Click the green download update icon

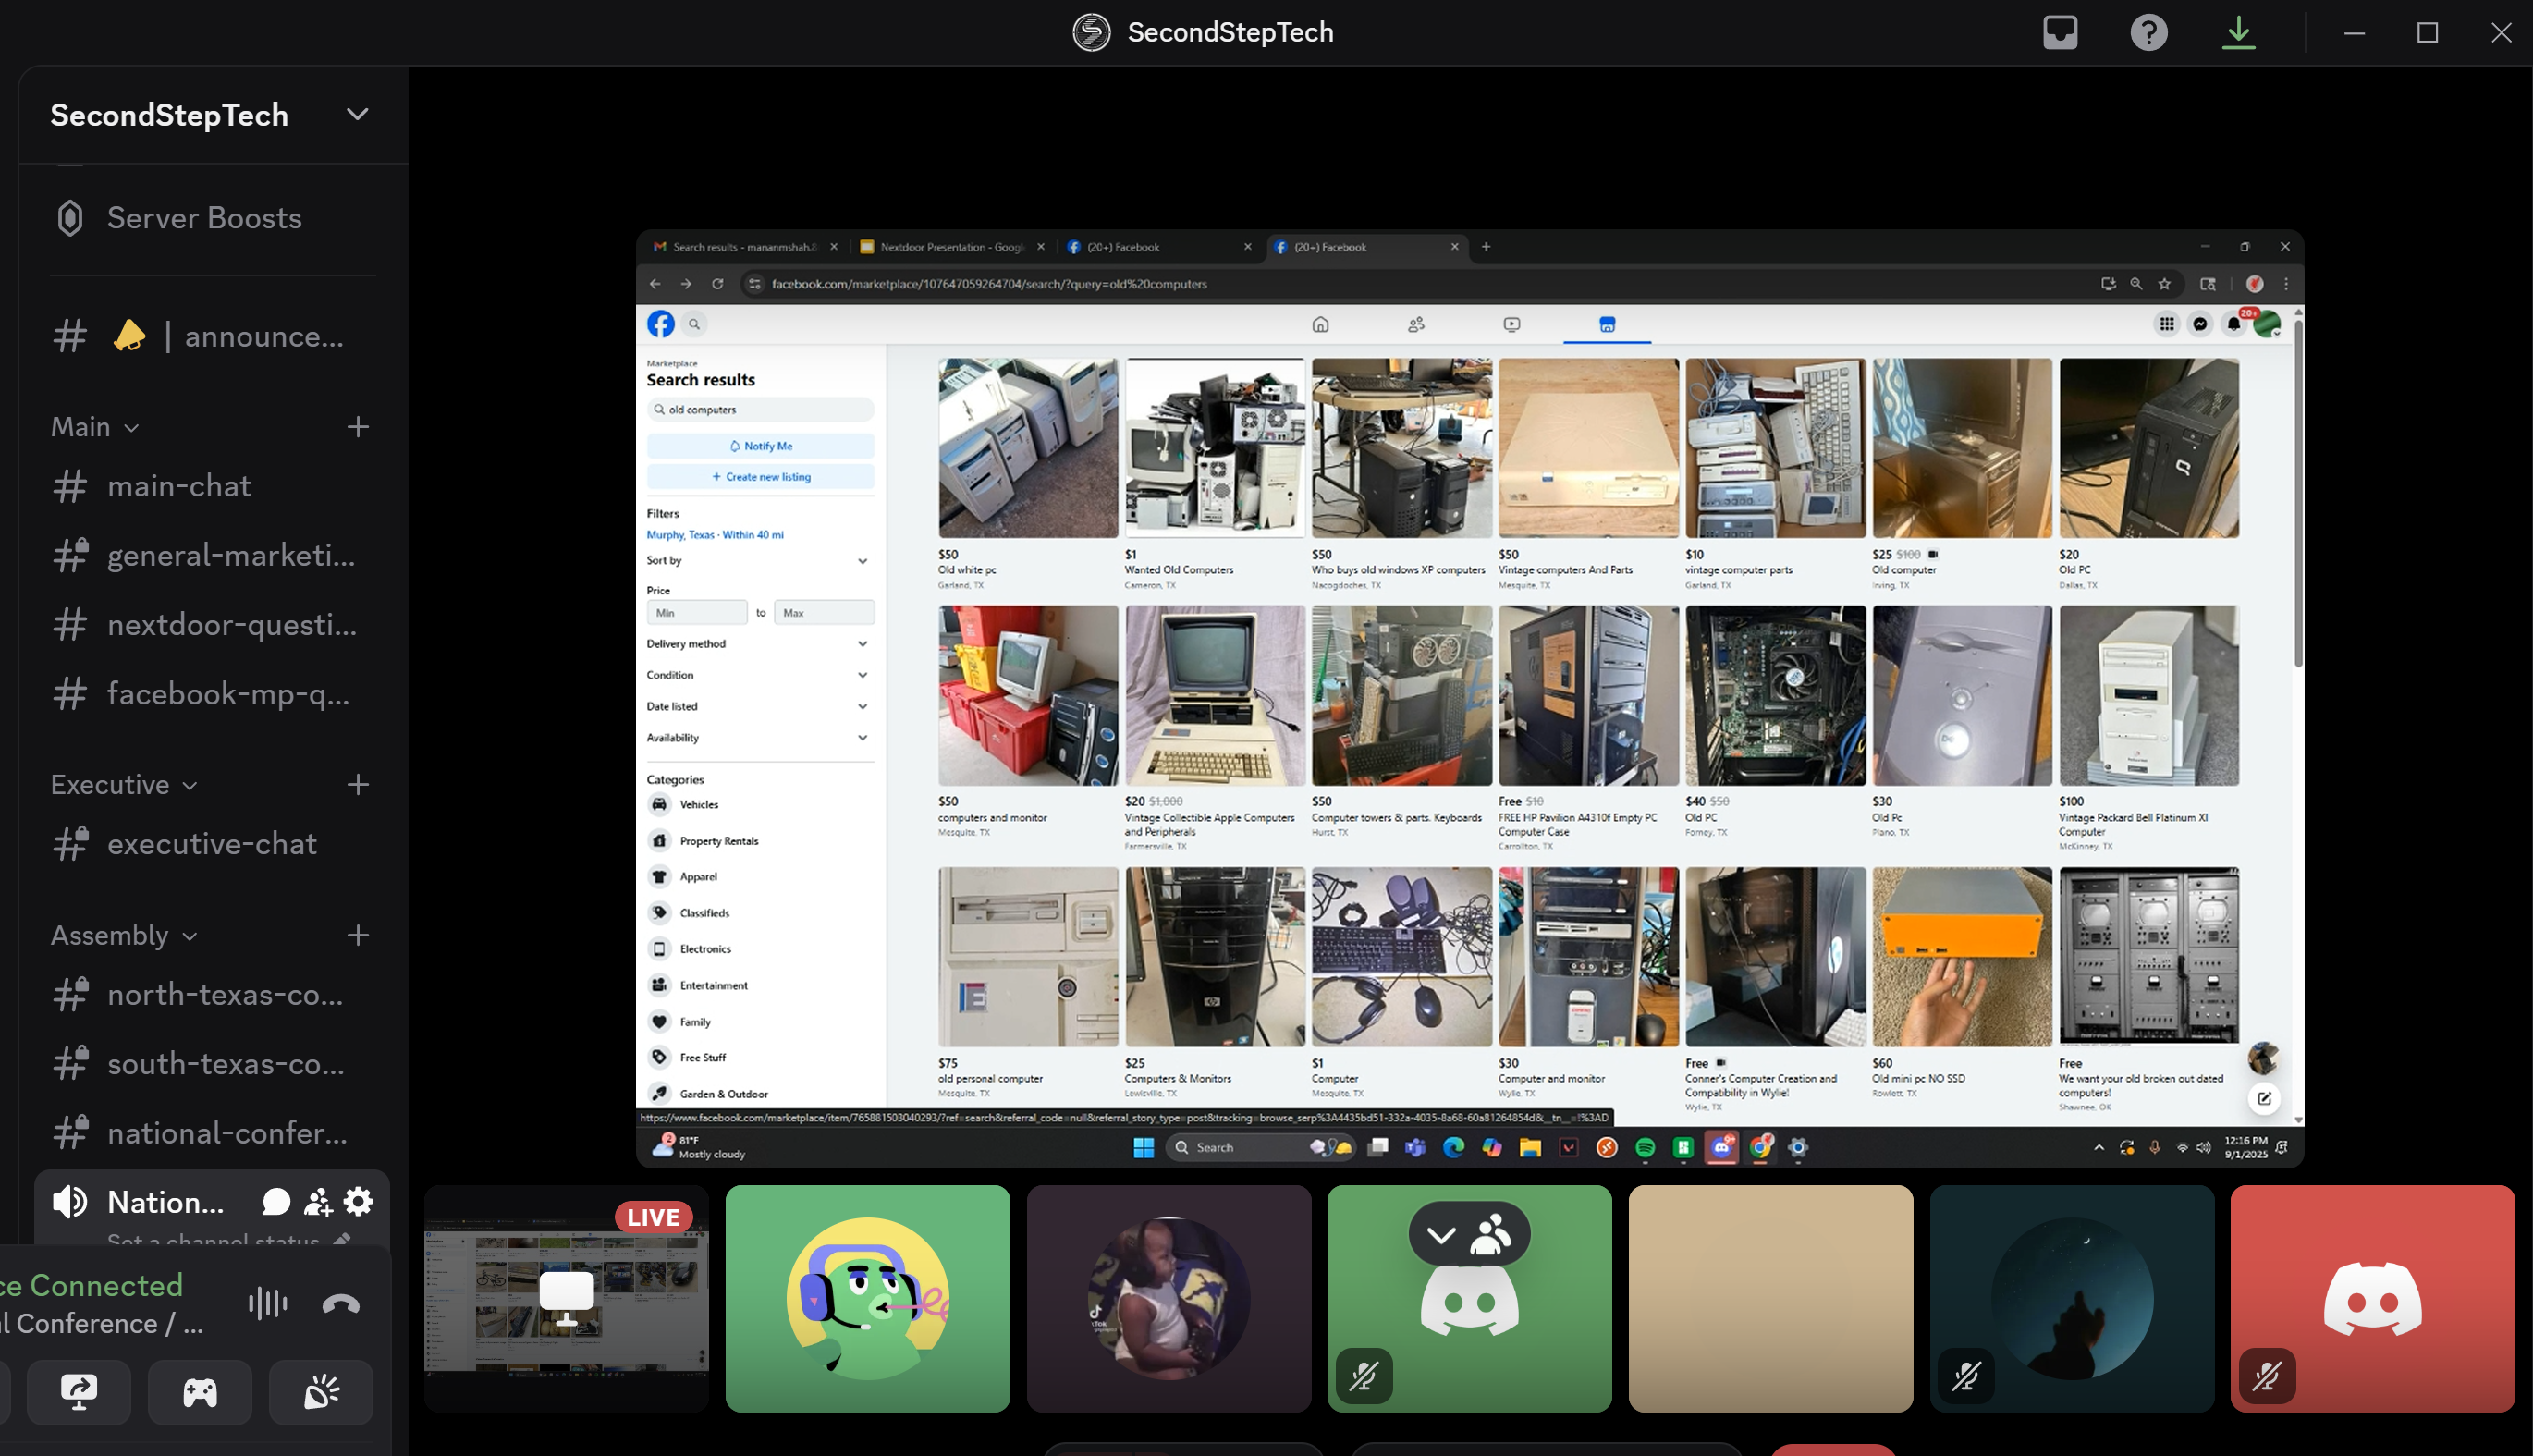coord(2238,32)
